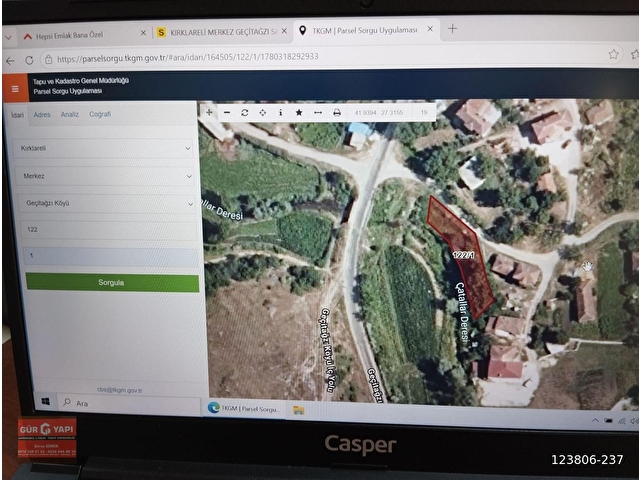Click the red 122/1 parcel on the map
The image size is (640, 480).
(x=460, y=257)
